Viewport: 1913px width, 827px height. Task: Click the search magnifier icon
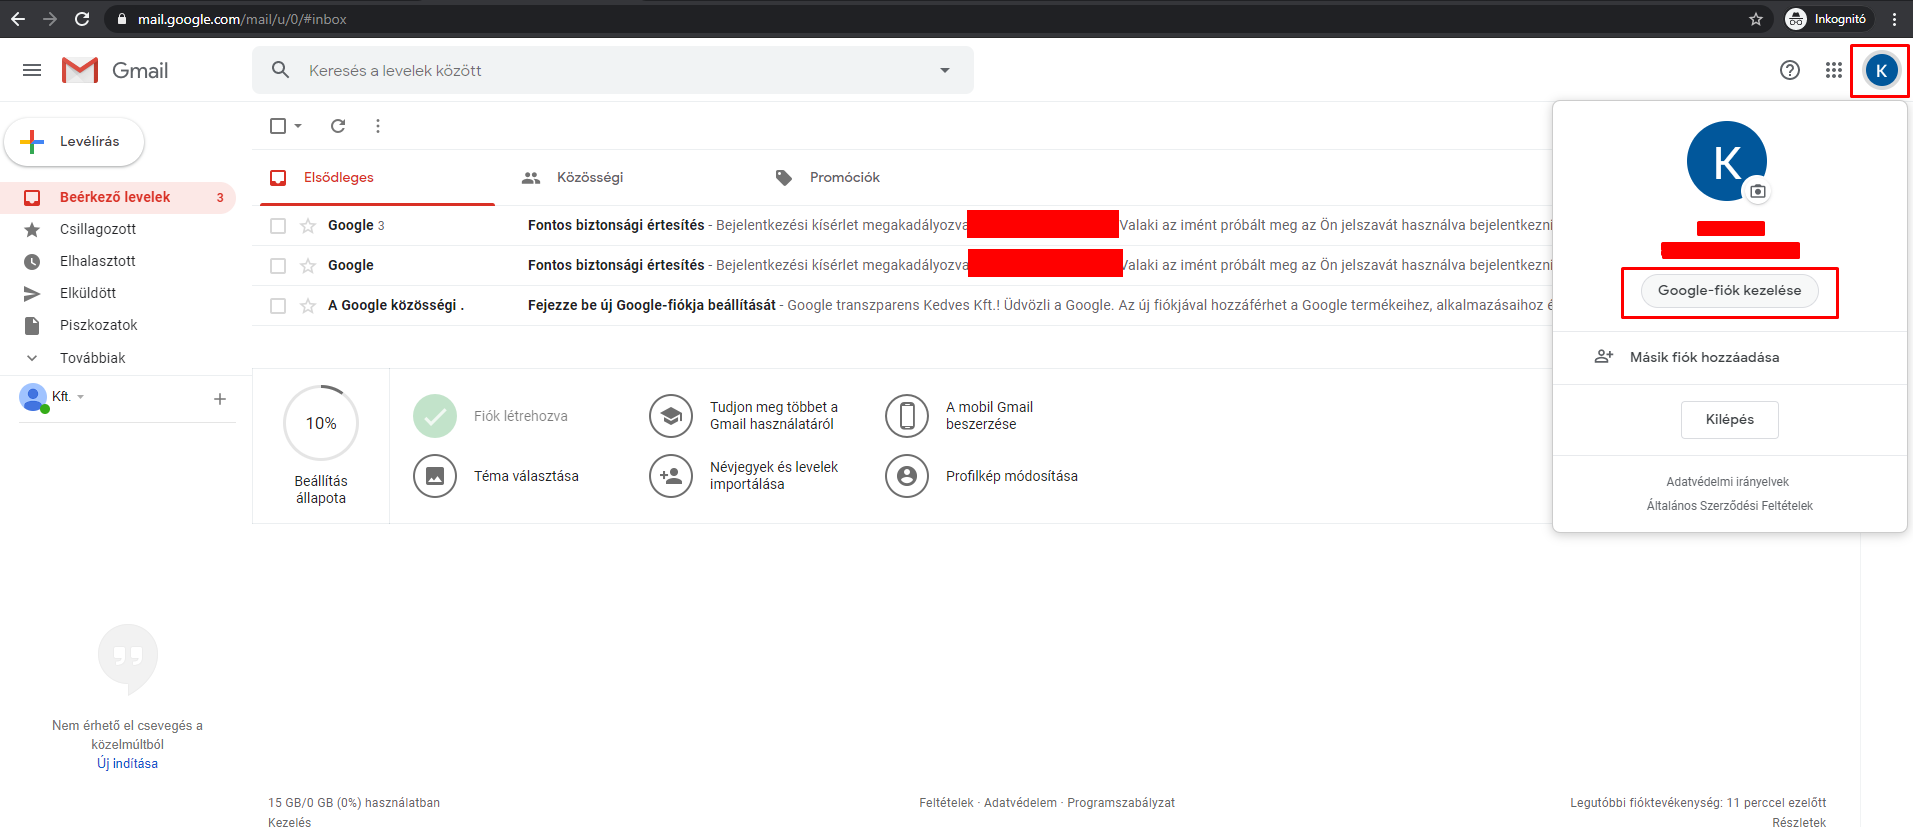pos(281,70)
